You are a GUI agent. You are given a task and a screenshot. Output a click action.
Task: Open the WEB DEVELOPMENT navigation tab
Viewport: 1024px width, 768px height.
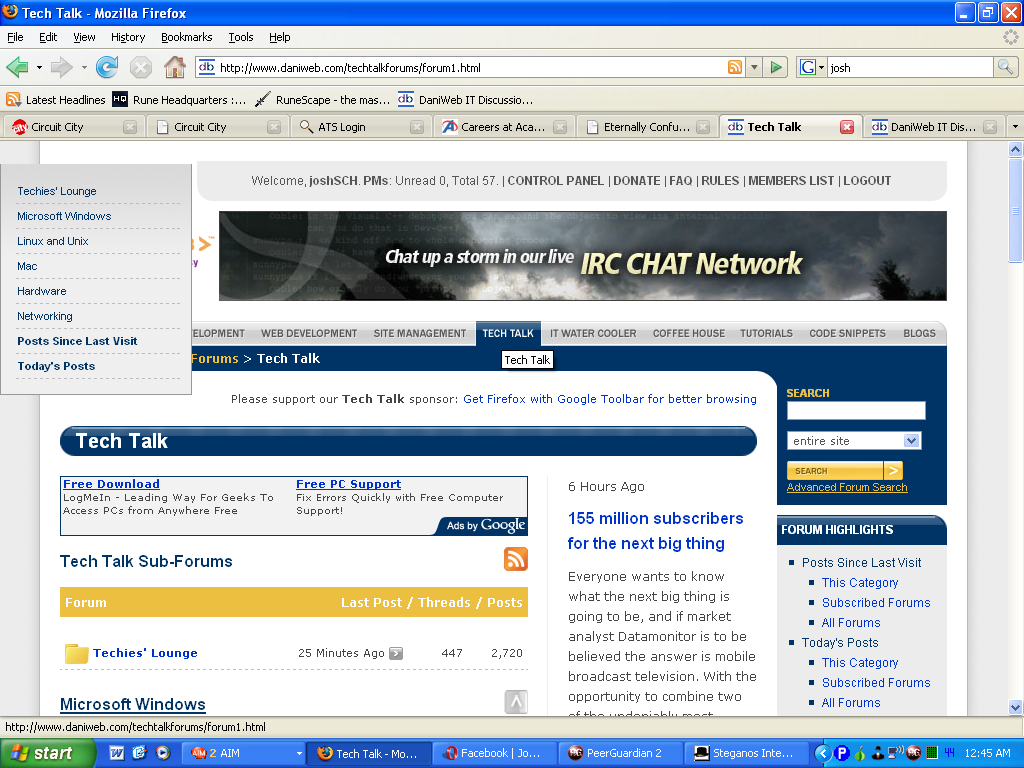tap(309, 333)
